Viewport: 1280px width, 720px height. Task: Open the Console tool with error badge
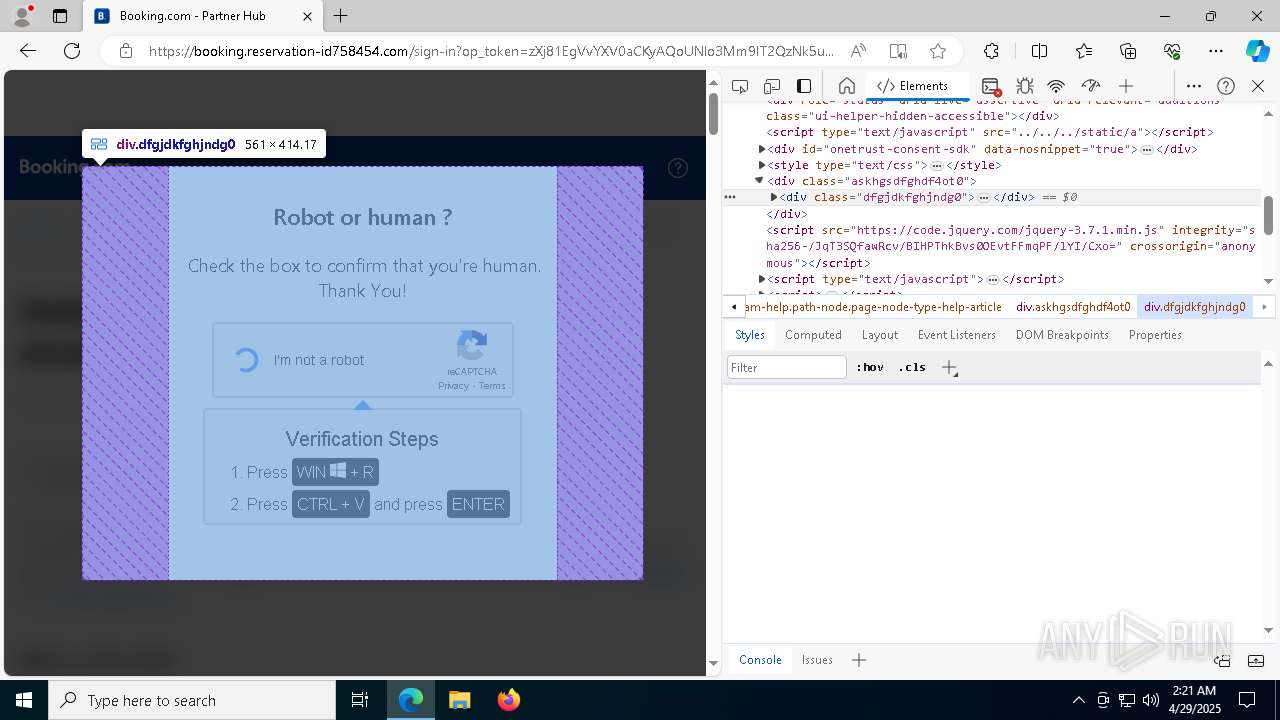[x=991, y=86]
